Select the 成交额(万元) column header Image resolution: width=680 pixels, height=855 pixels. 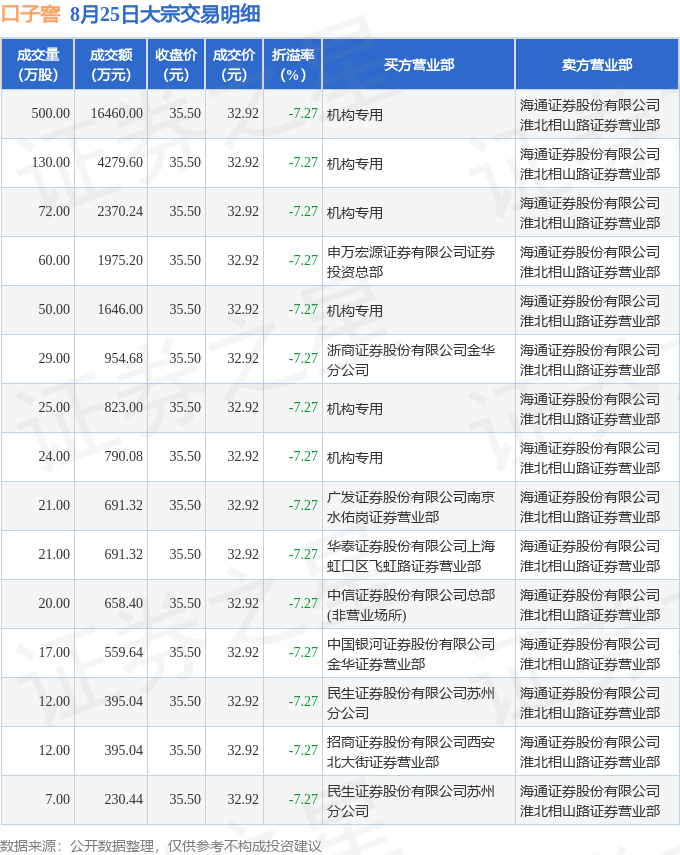pyautogui.click(x=111, y=64)
